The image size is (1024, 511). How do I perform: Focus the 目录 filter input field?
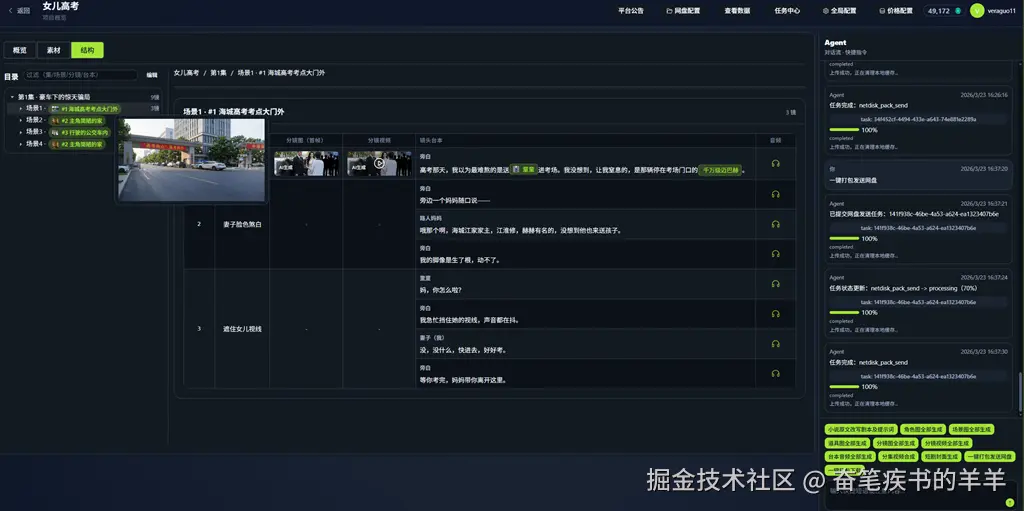(x=80, y=75)
